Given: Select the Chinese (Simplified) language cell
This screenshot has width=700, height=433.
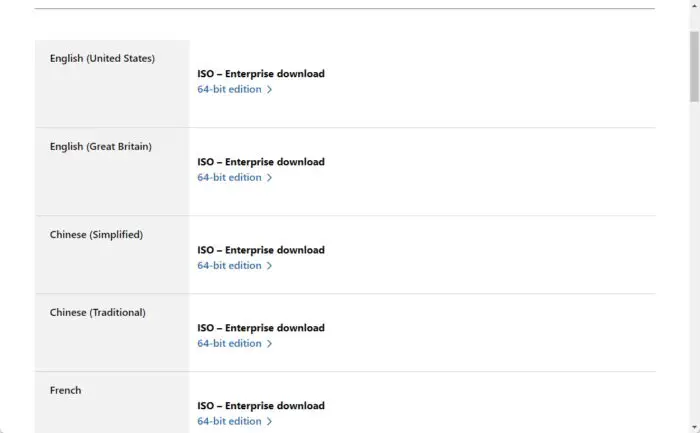Looking at the screenshot, I should pyautogui.click(x=112, y=254).
